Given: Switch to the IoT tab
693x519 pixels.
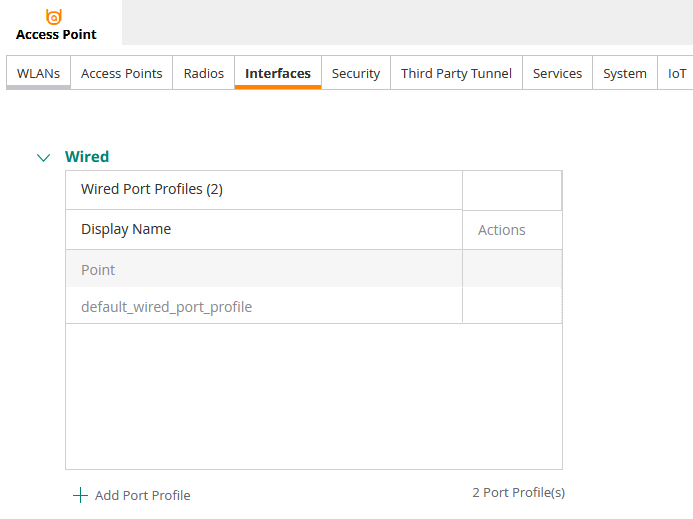Looking at the screenshot, I should coord(677,73).
